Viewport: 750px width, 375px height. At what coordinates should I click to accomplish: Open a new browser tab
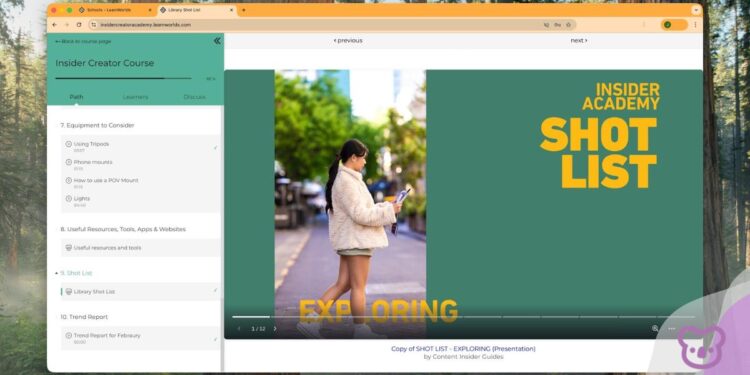(243, 10)
